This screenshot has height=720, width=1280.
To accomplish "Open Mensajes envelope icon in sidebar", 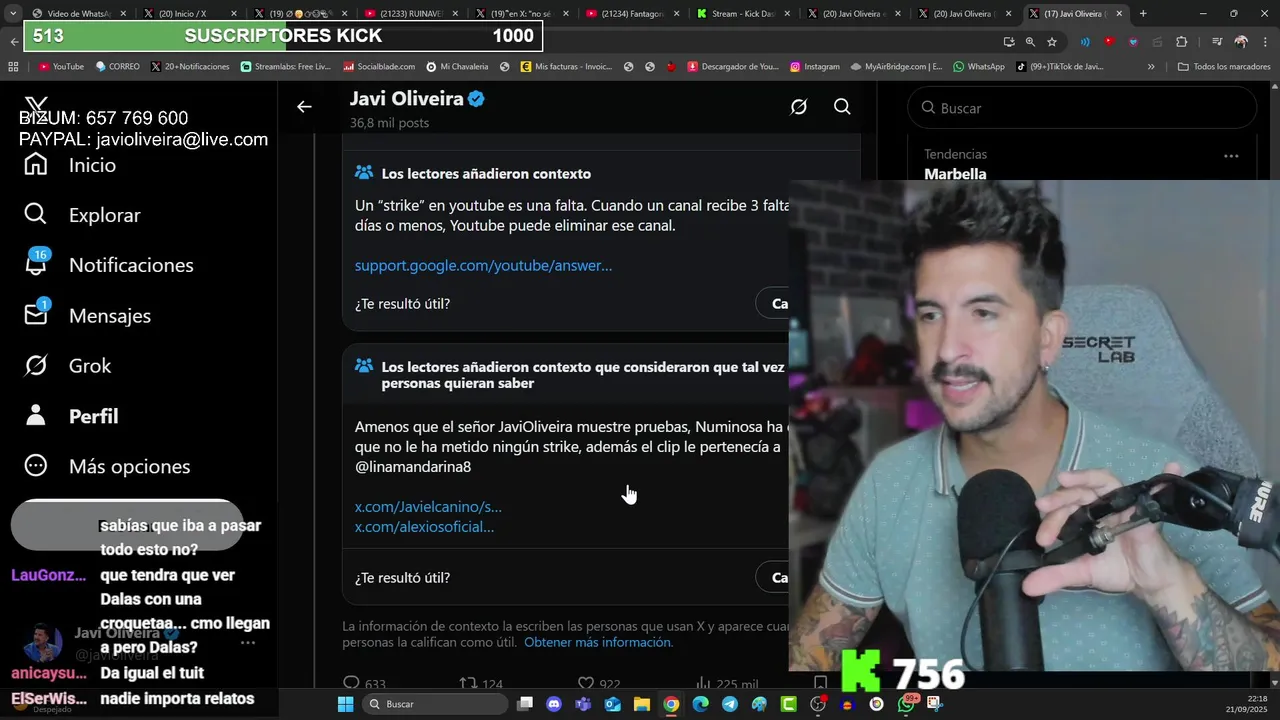I will 36,314.
